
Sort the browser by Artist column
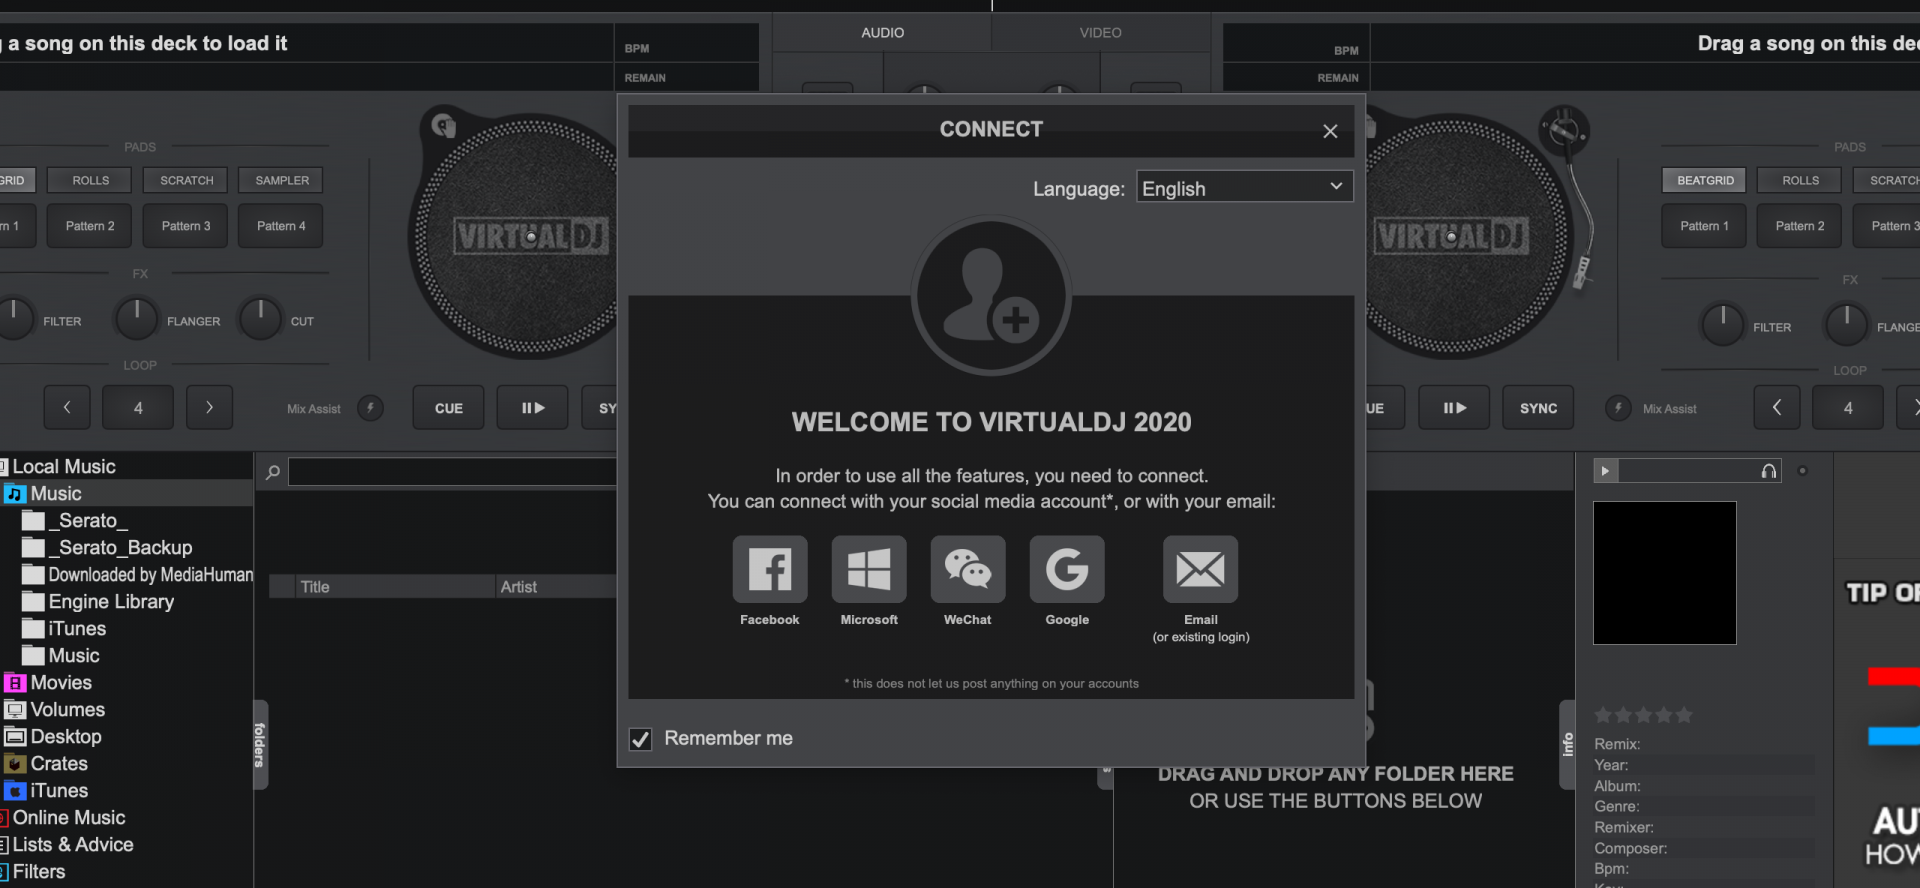[556, 587]
